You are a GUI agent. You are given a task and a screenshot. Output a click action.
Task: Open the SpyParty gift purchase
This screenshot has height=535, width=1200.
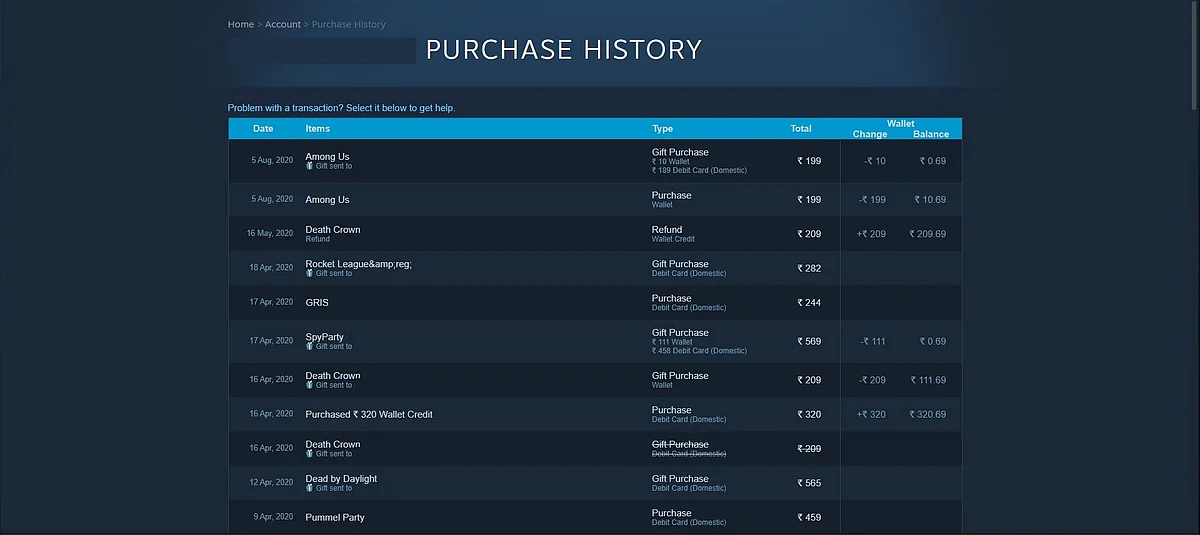[x=595, y=341]
